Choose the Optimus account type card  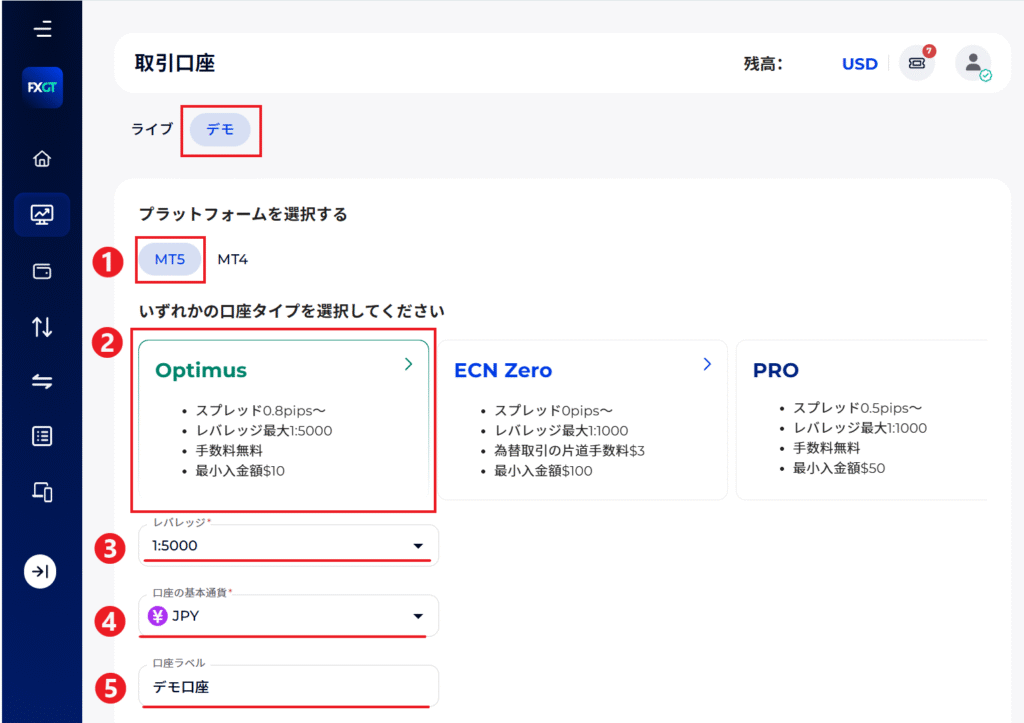click(x=283, y=419)
